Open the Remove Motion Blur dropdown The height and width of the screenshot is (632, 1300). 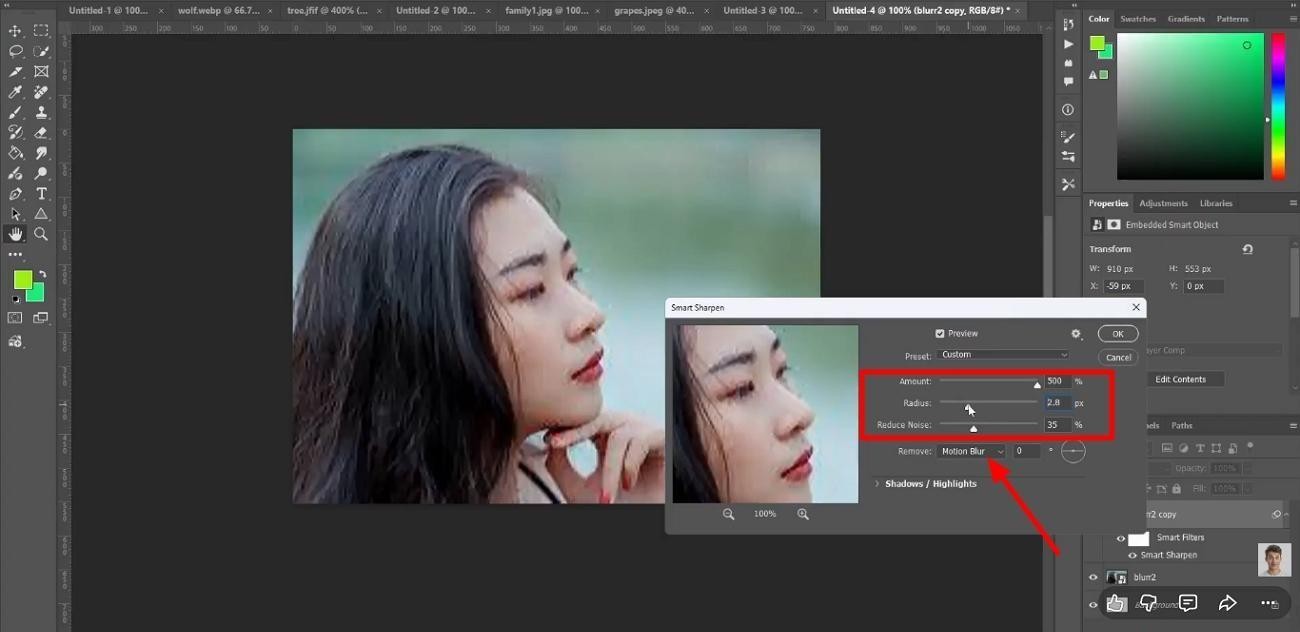pyautogui.click(x=972, y=451)
